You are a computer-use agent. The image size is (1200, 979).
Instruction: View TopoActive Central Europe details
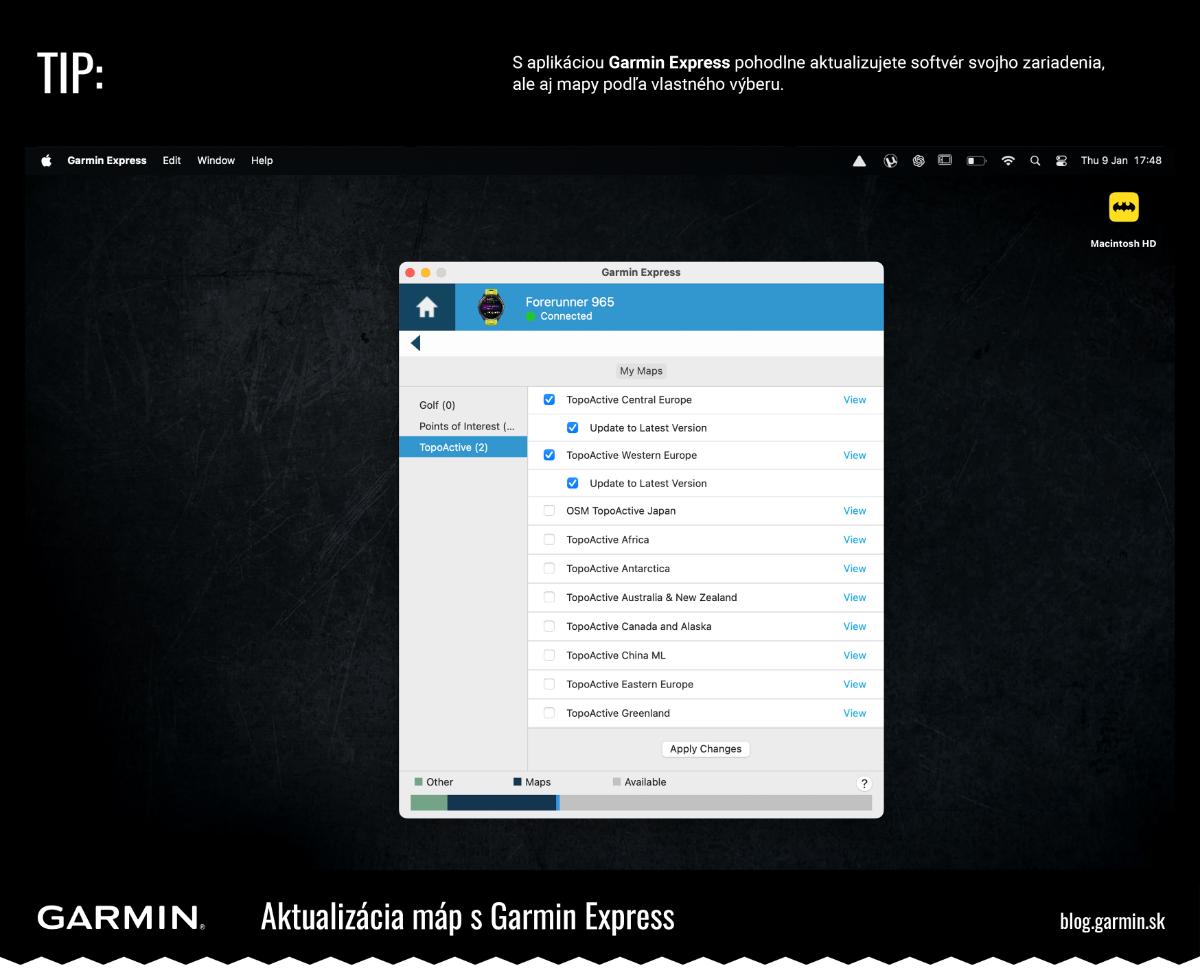click(x=855, y=400)
